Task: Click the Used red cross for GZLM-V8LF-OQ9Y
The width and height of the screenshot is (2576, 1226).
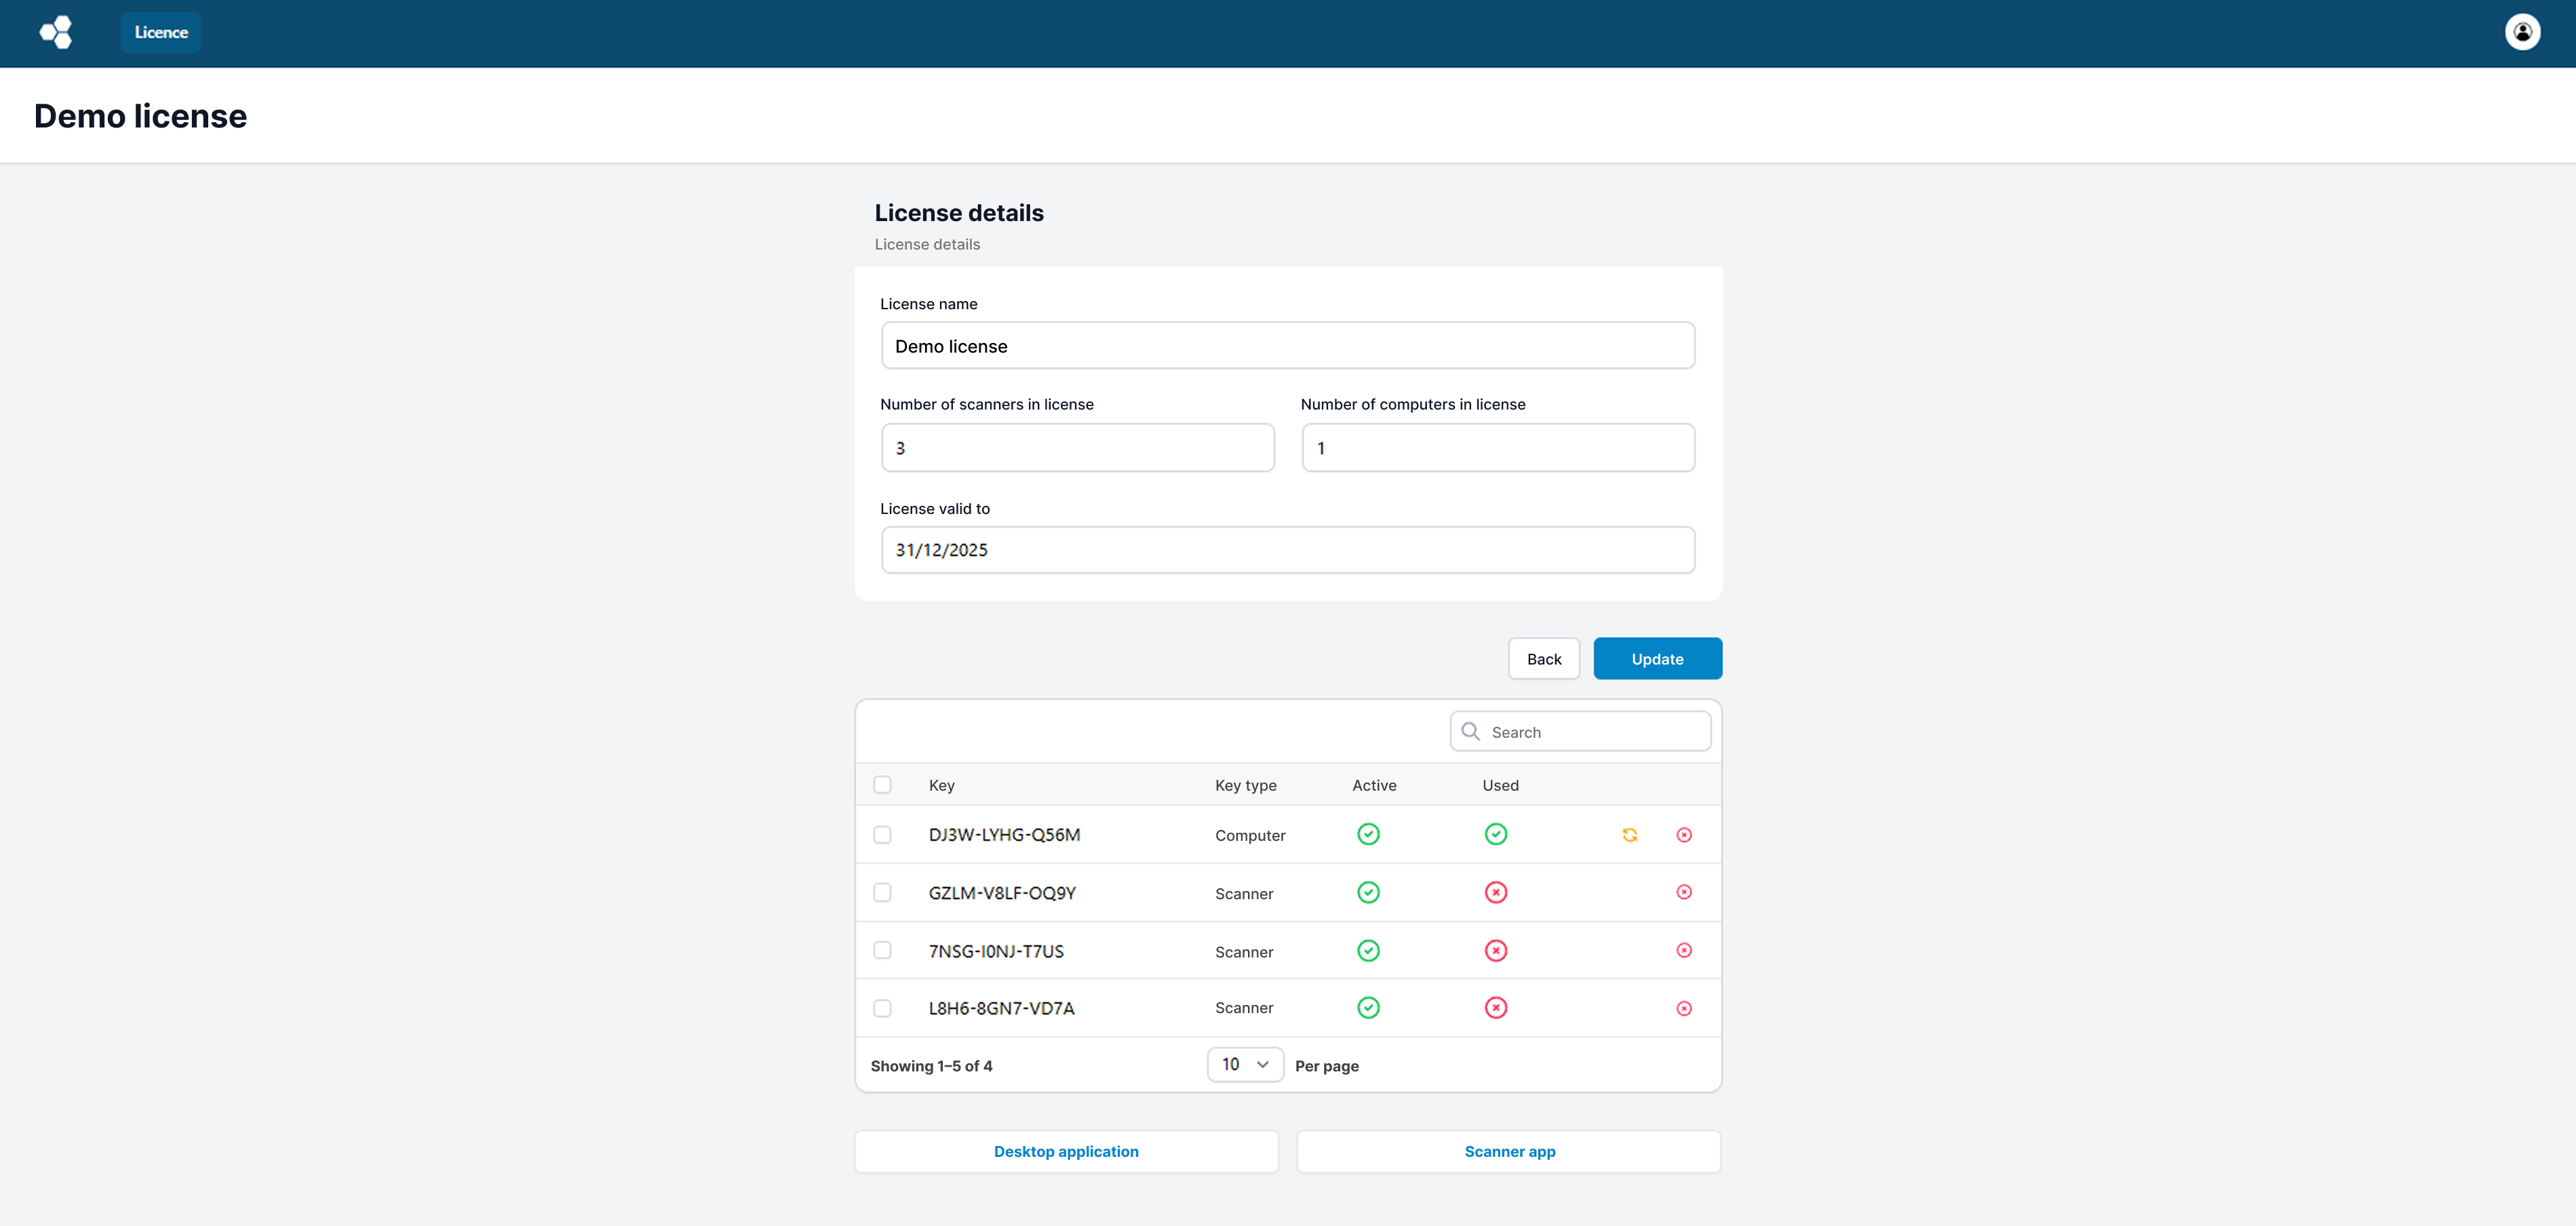Action: (x=1495, y=892)
